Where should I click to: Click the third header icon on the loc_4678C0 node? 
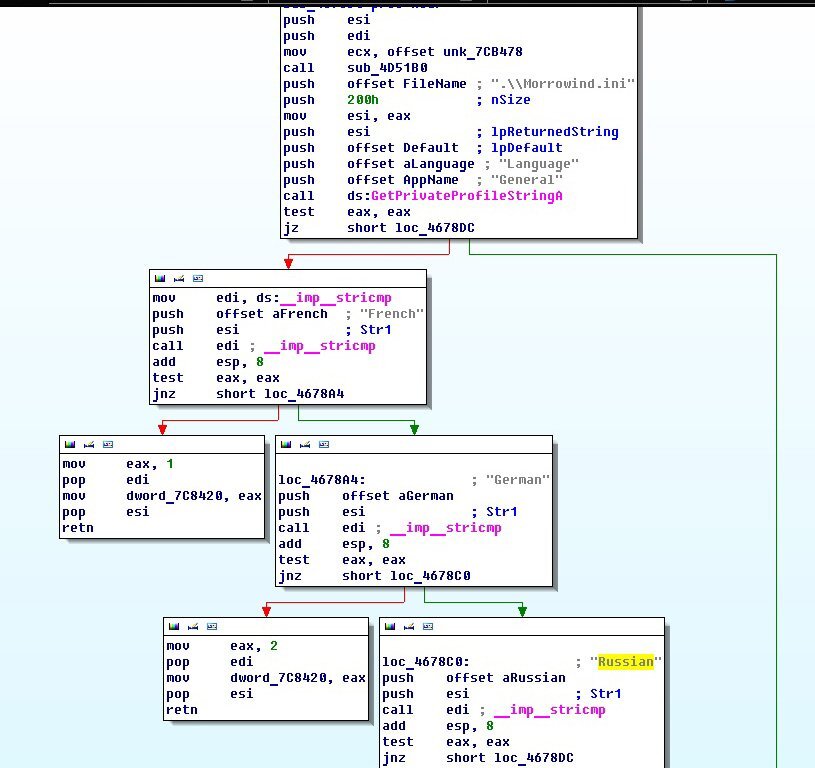point(427,626)
